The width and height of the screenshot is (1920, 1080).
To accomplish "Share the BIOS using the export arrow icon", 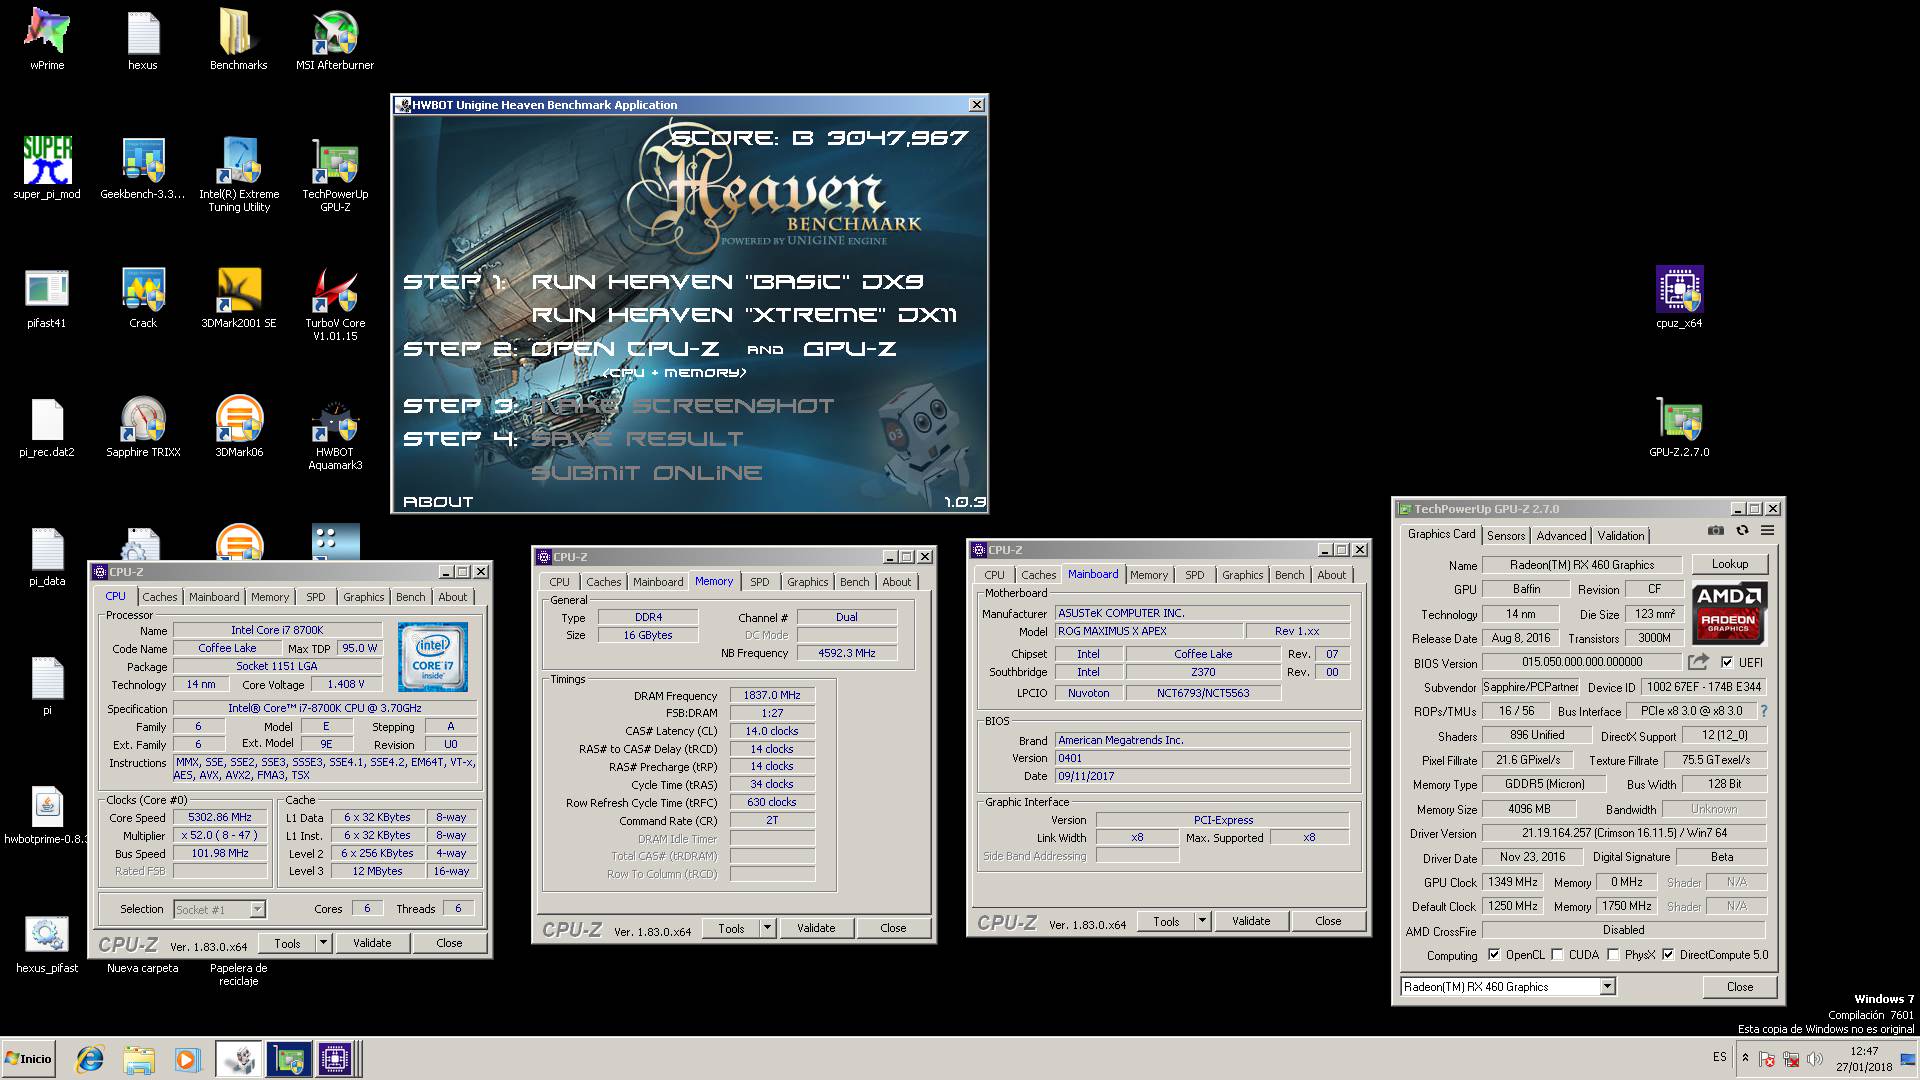I will click(1698, 662).
